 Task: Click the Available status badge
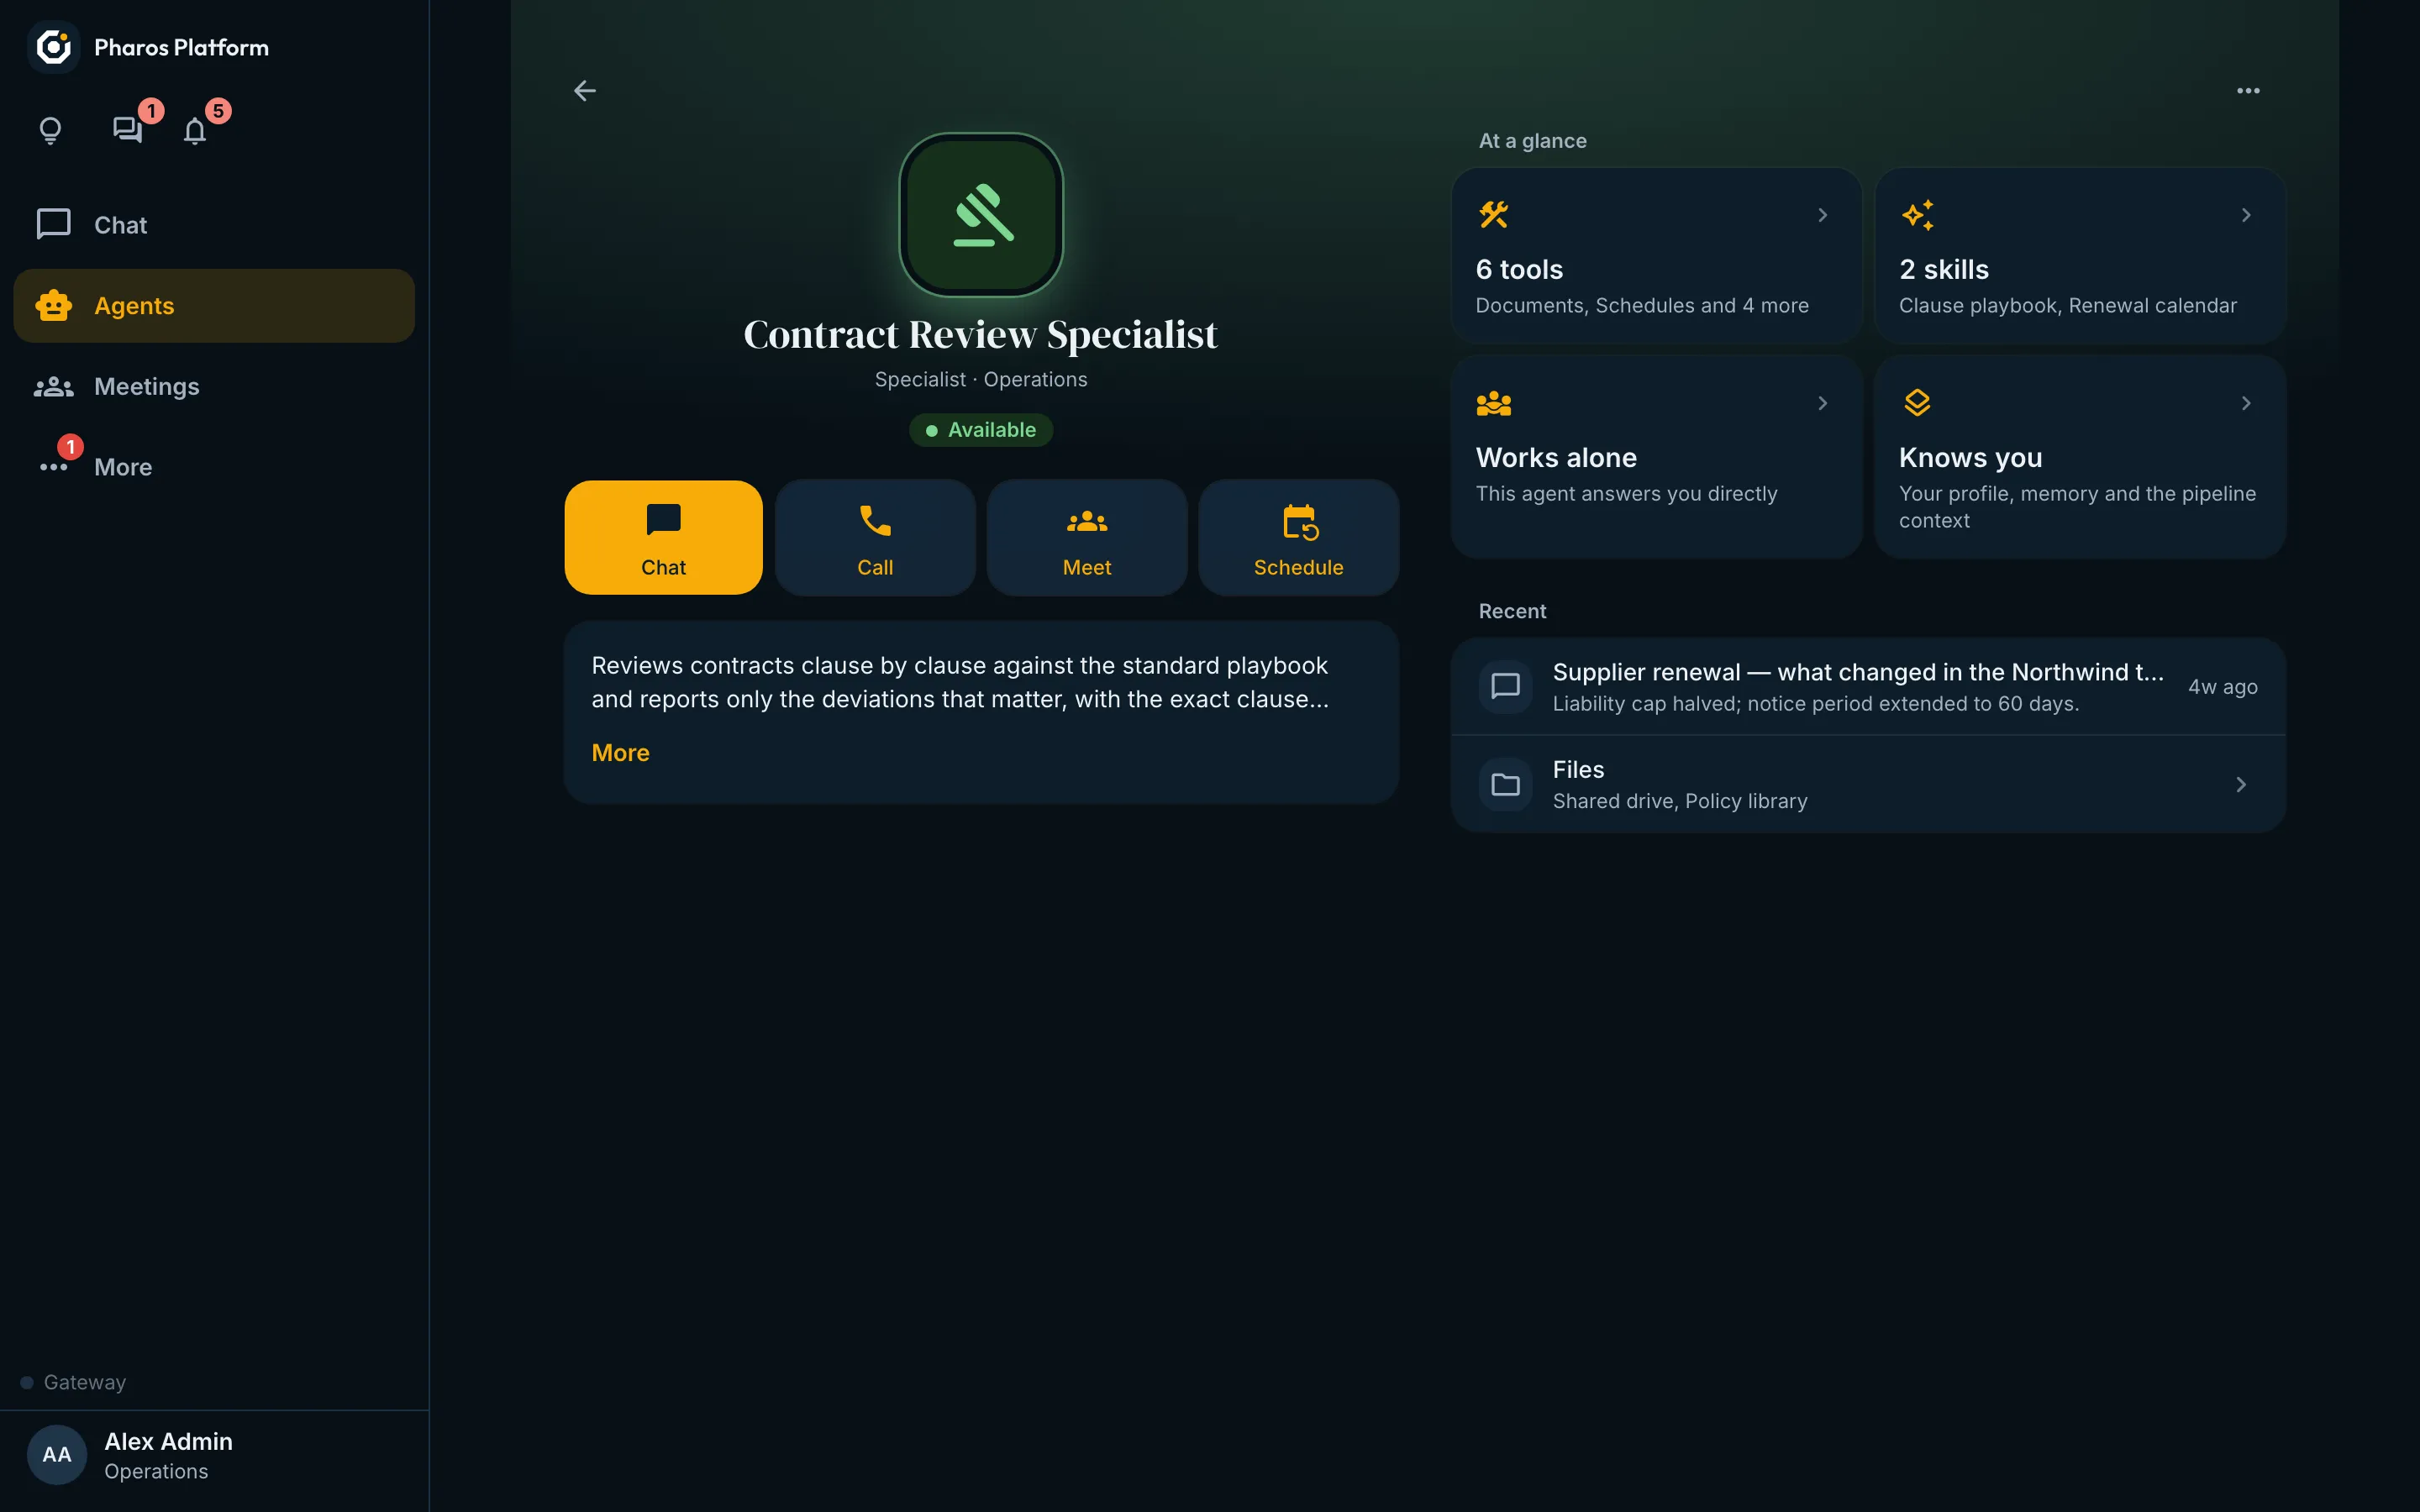[x=981, y=430]
